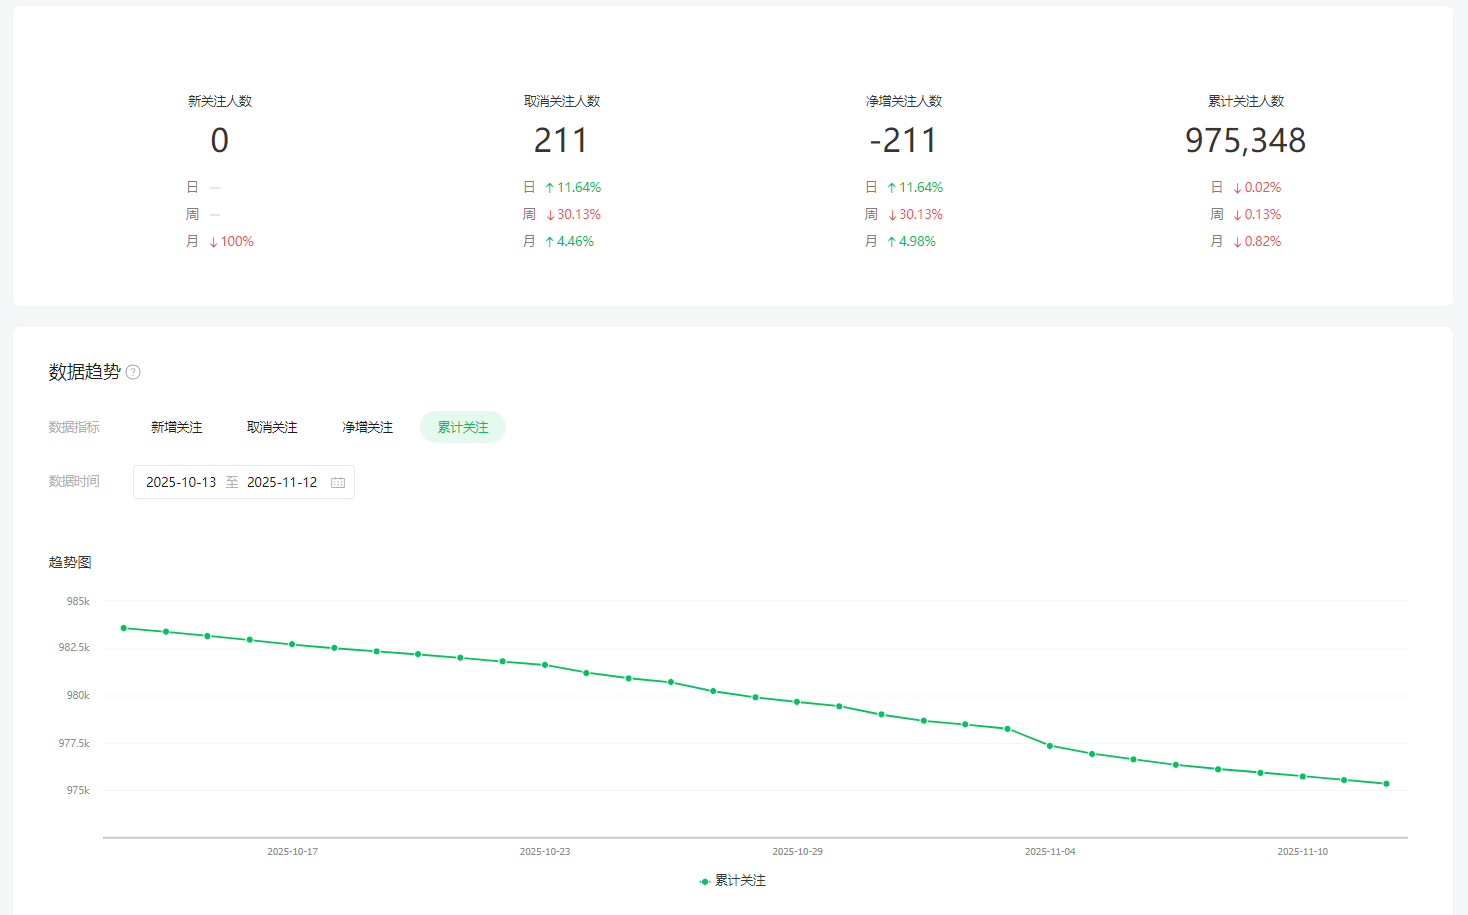Click the monthly 100% decrease under 新关注人数

pos(231,241)
